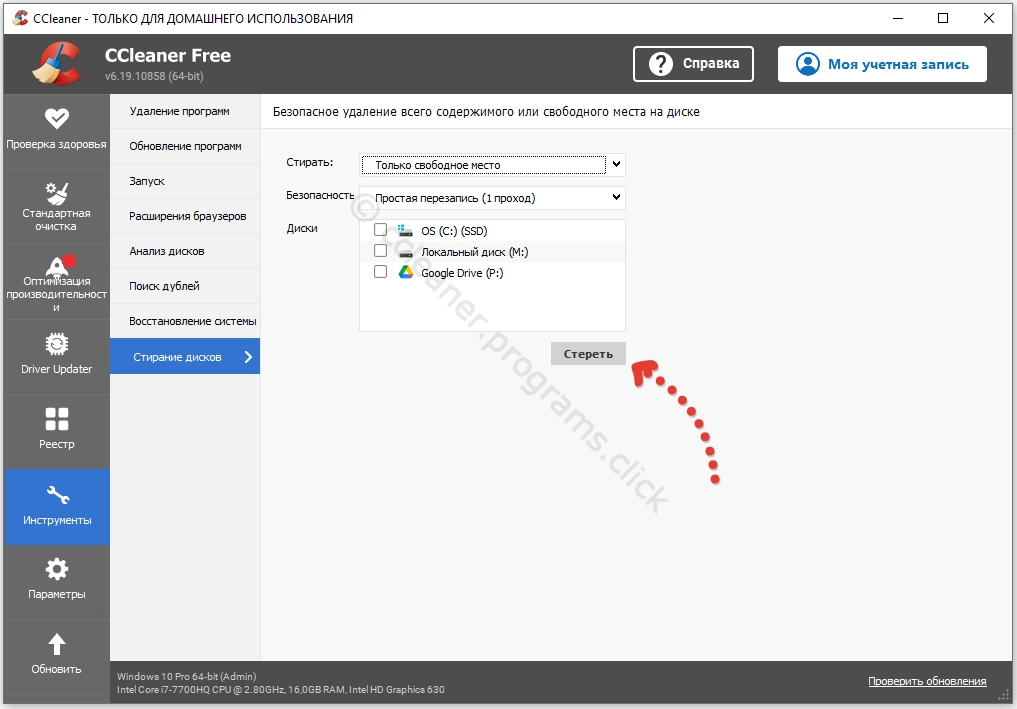
Task: Select Tools wrench icon
Action: tap(58, 495)
